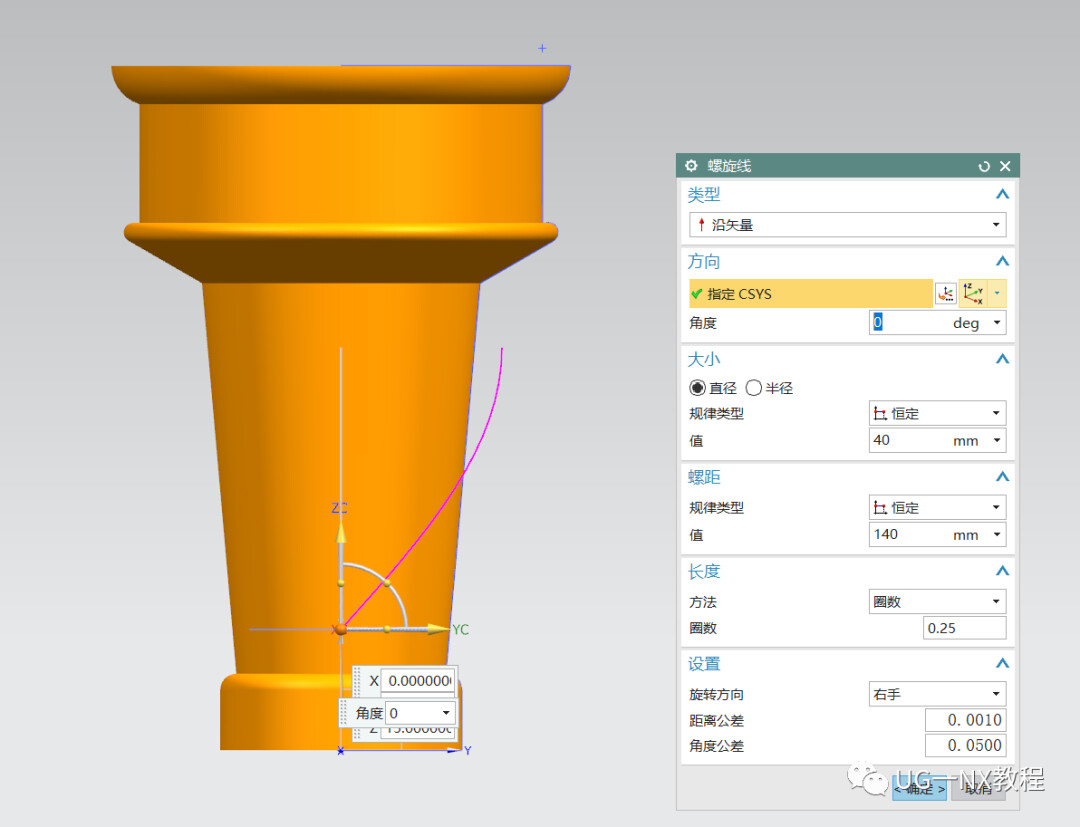Select the 半径 radio button
This screenshot has height=827, width=1080.
point(754,388)
